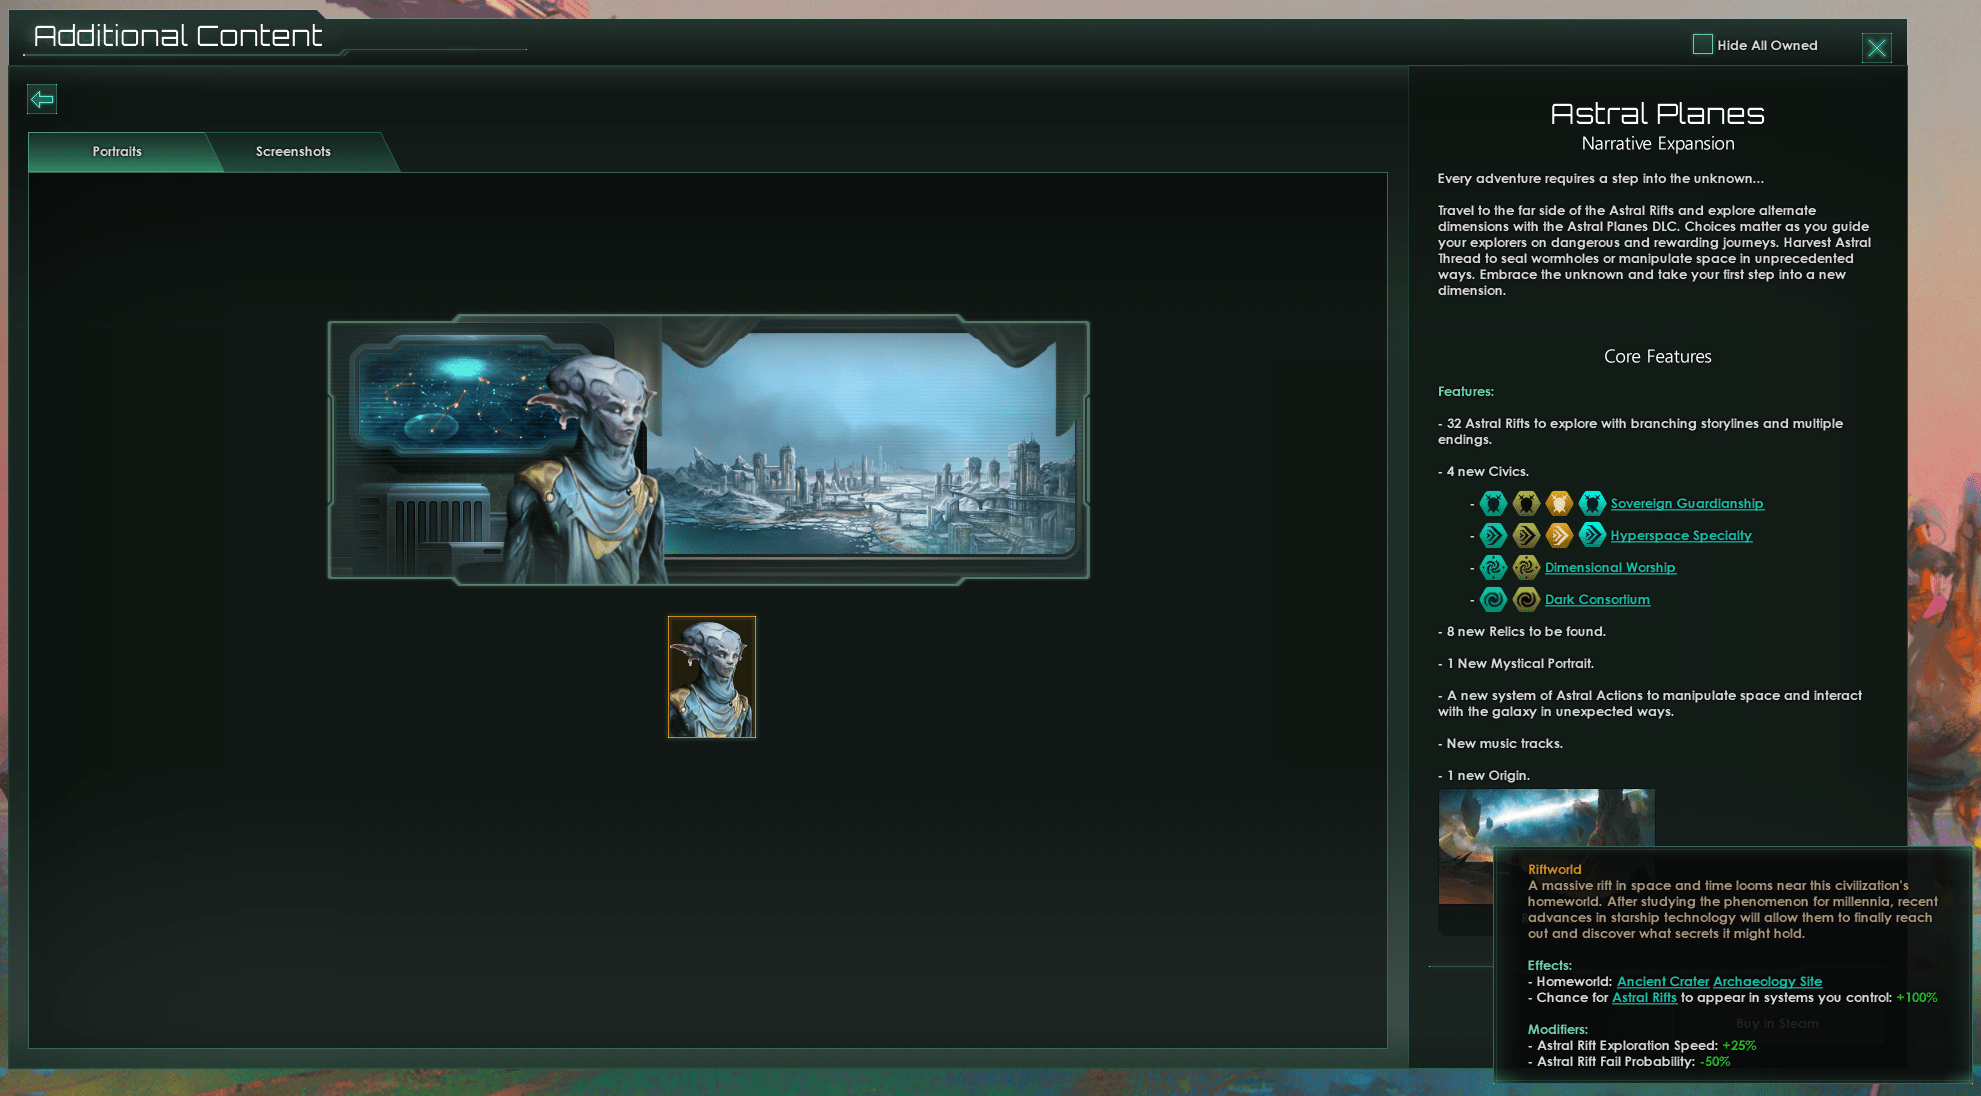Screen dimensions: 1981x1096
Task: Click the '4 new Civics' line
Action: tap(1483, 471)
